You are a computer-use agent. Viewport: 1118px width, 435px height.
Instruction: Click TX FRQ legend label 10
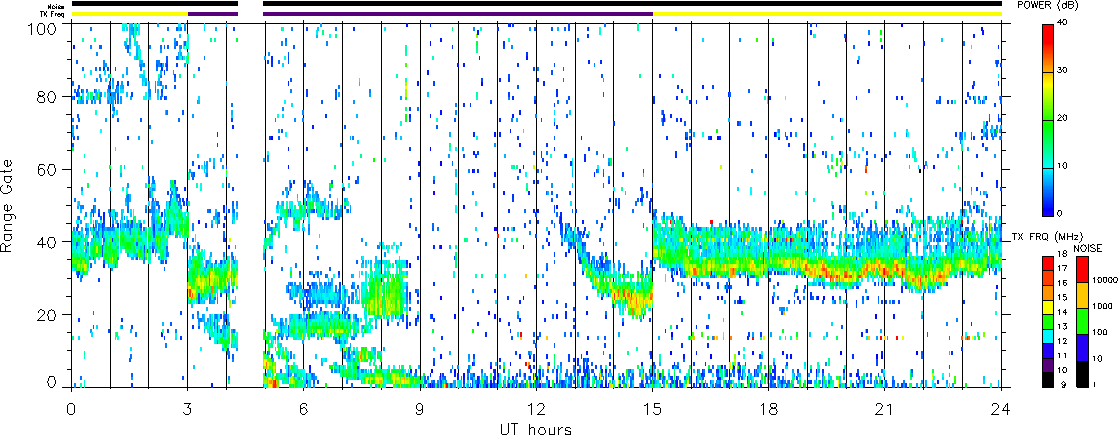1062,371
